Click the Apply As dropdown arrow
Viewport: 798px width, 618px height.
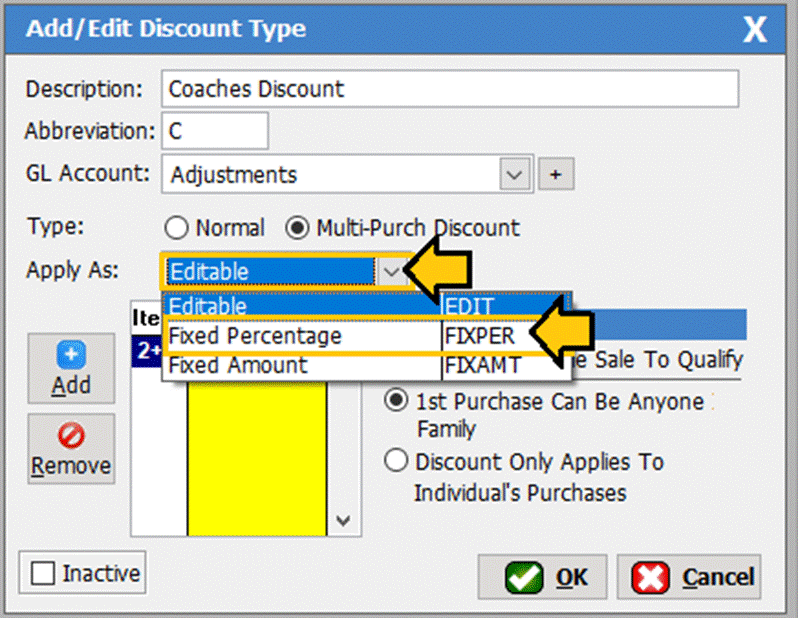point(392,271)
